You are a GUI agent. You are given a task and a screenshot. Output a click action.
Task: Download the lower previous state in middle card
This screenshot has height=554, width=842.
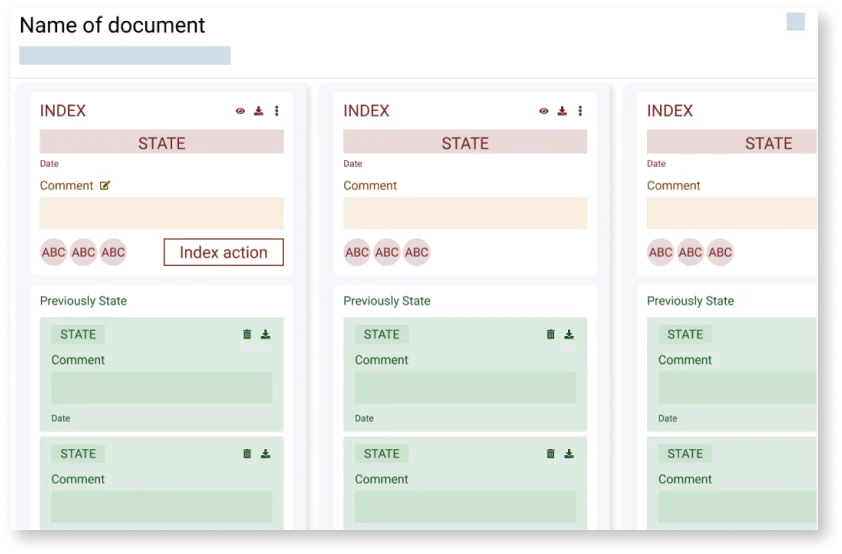pyautogui.click(x=569, y=454)
